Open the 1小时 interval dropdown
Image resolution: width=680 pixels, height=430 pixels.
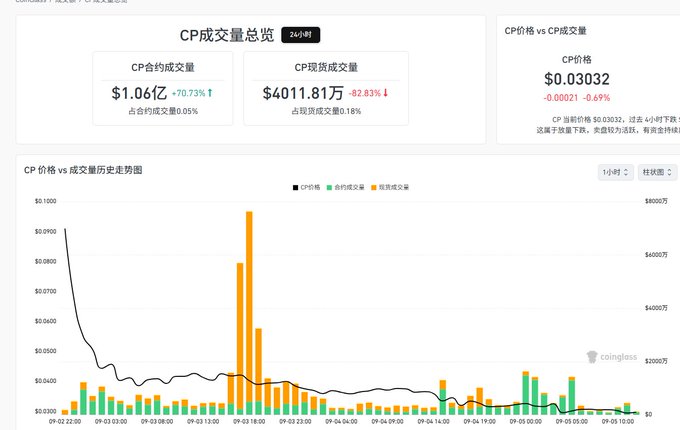(615, 172)
